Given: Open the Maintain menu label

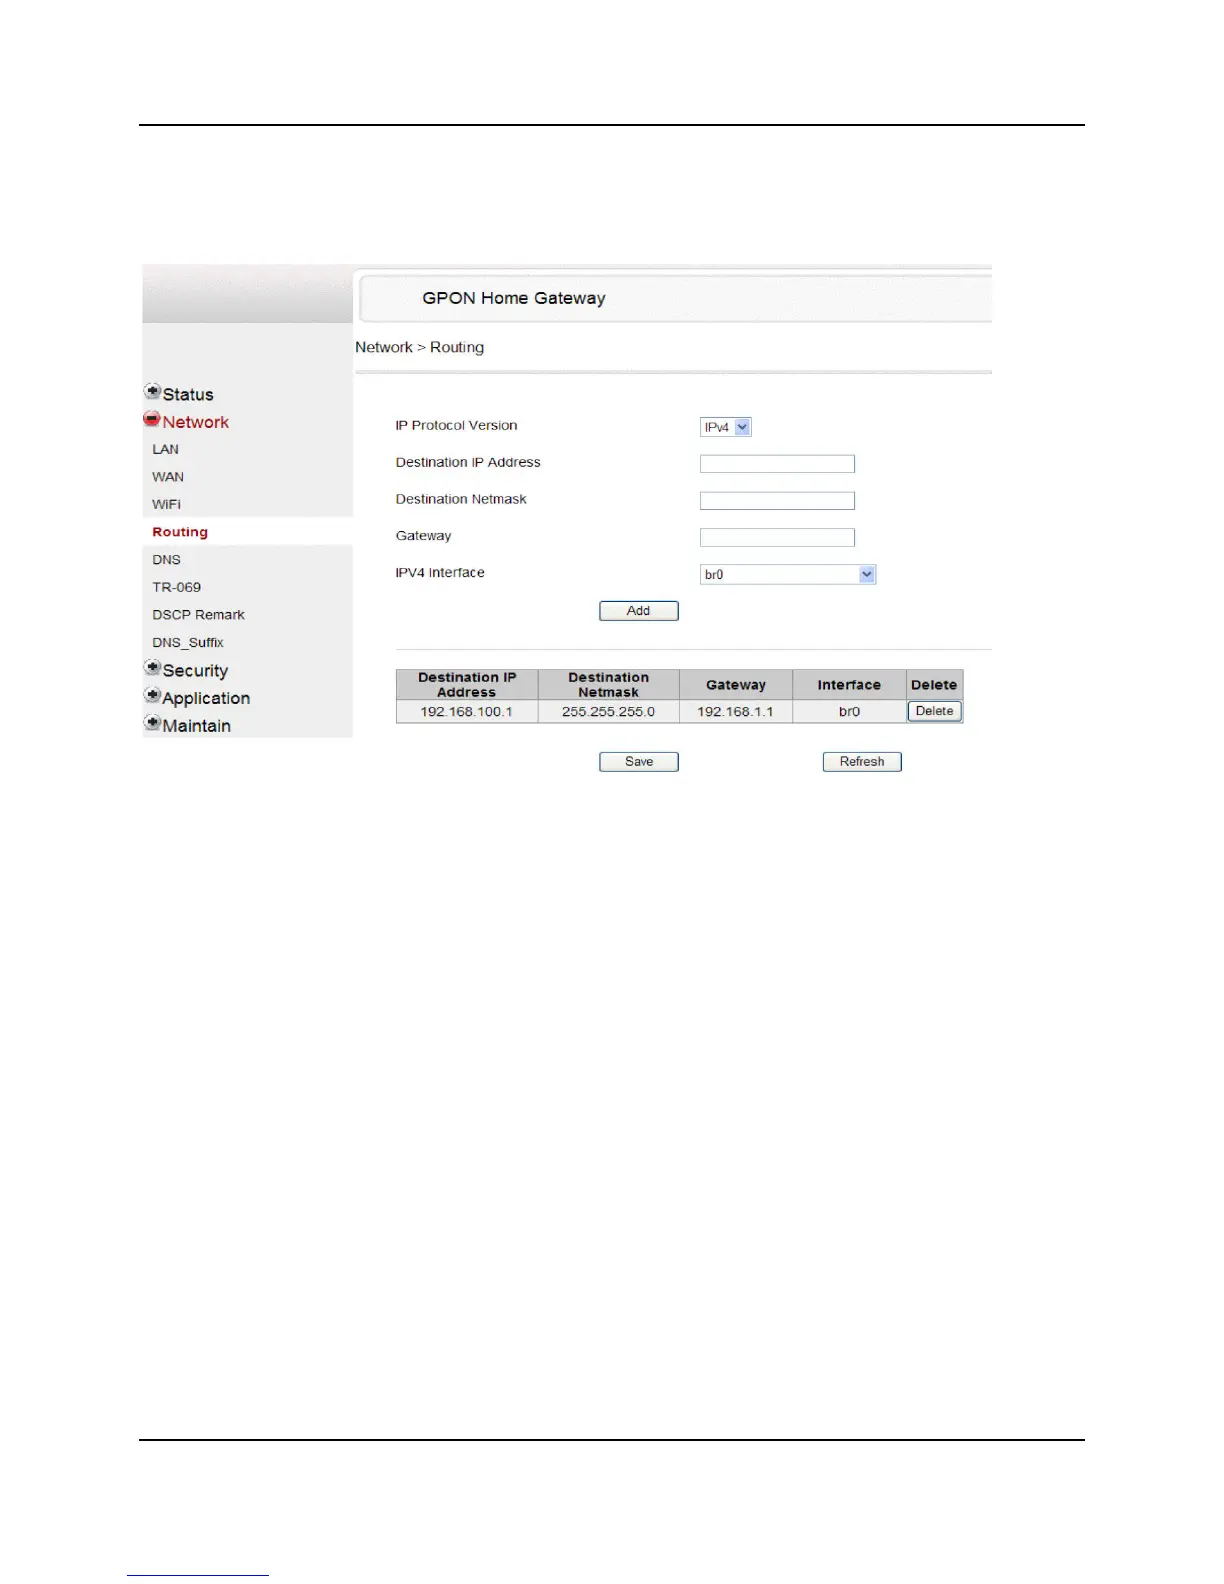Looking at the screenshot, I should coord(197,726).
